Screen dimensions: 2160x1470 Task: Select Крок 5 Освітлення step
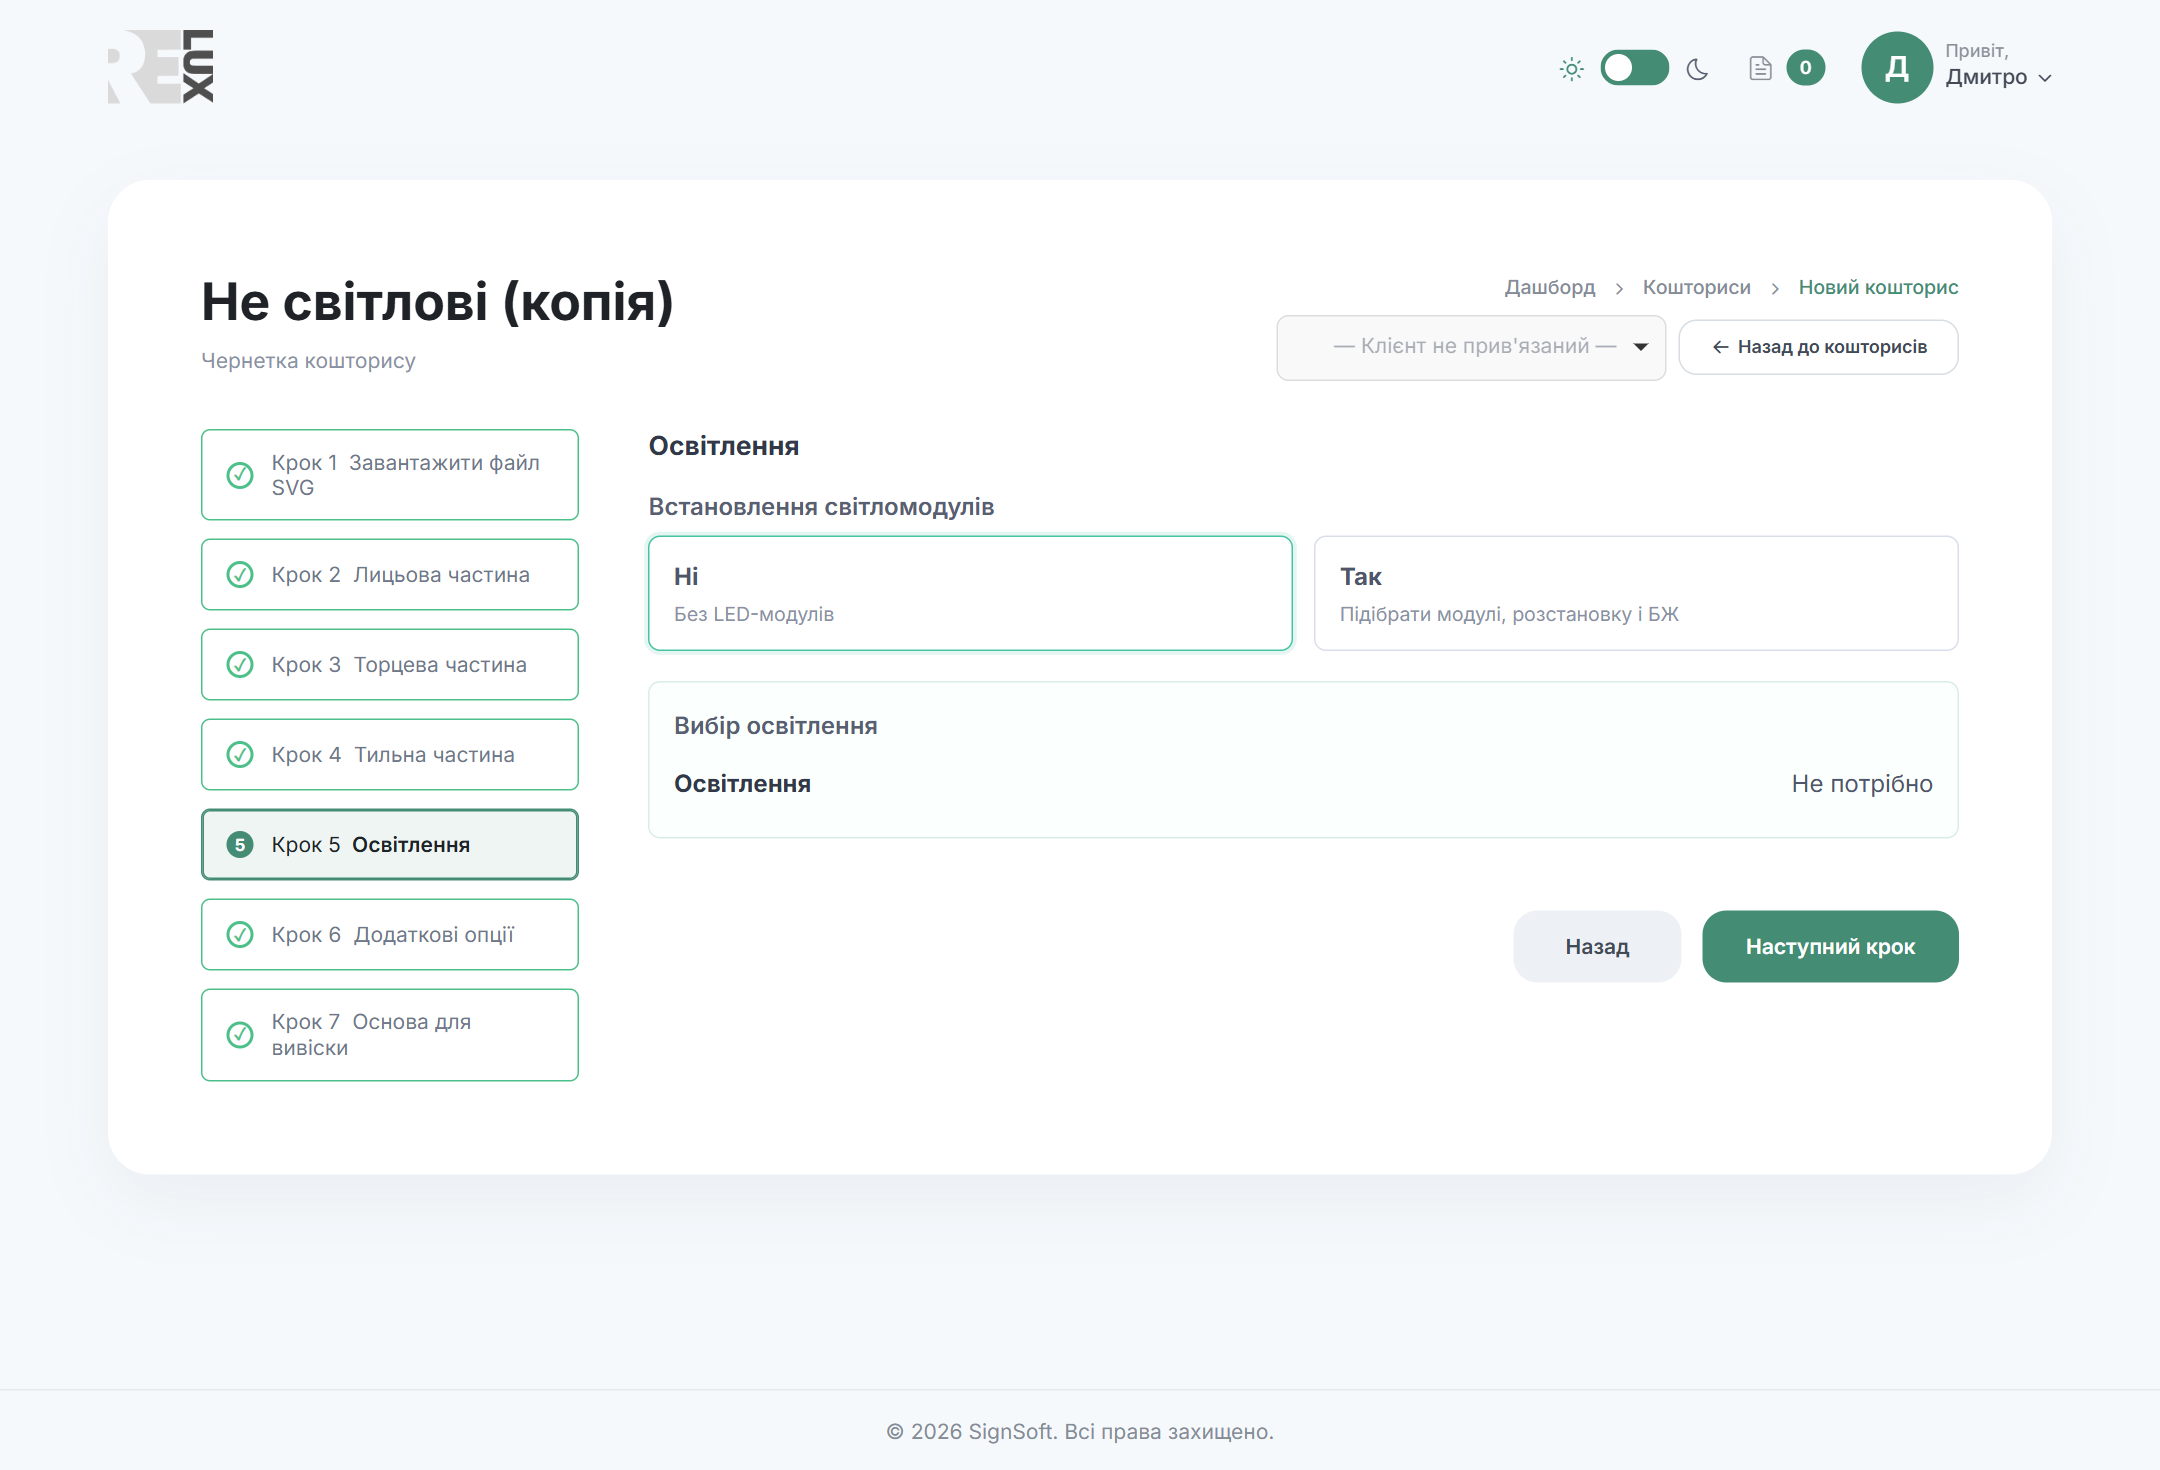coord(390,844)
